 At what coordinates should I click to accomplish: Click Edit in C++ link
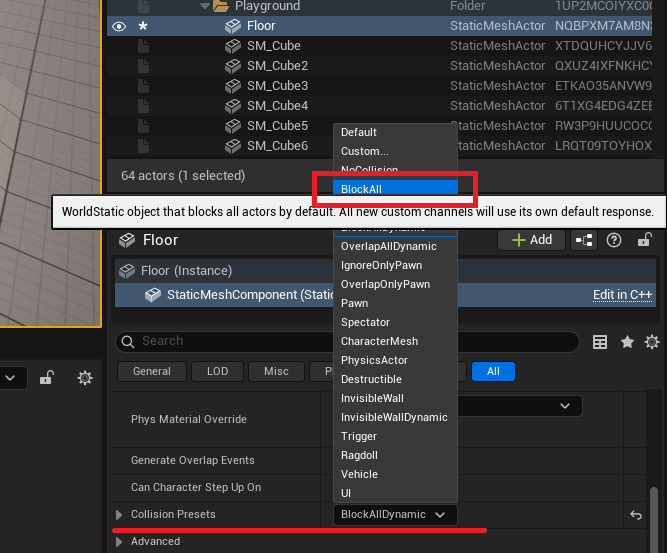click(622, 295)
